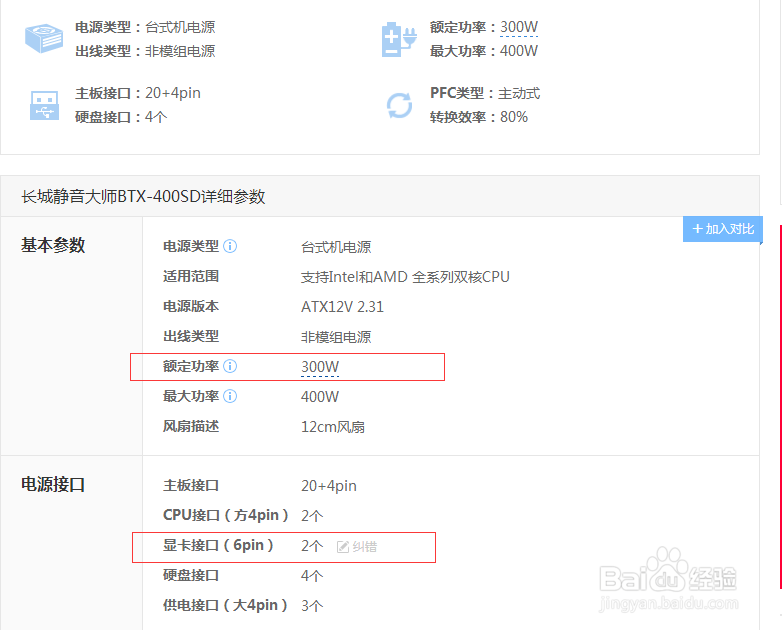Click 电源类型：台式机电源 summary text
The height and width of the screenshot is (630, 782).
coord(145,27)
